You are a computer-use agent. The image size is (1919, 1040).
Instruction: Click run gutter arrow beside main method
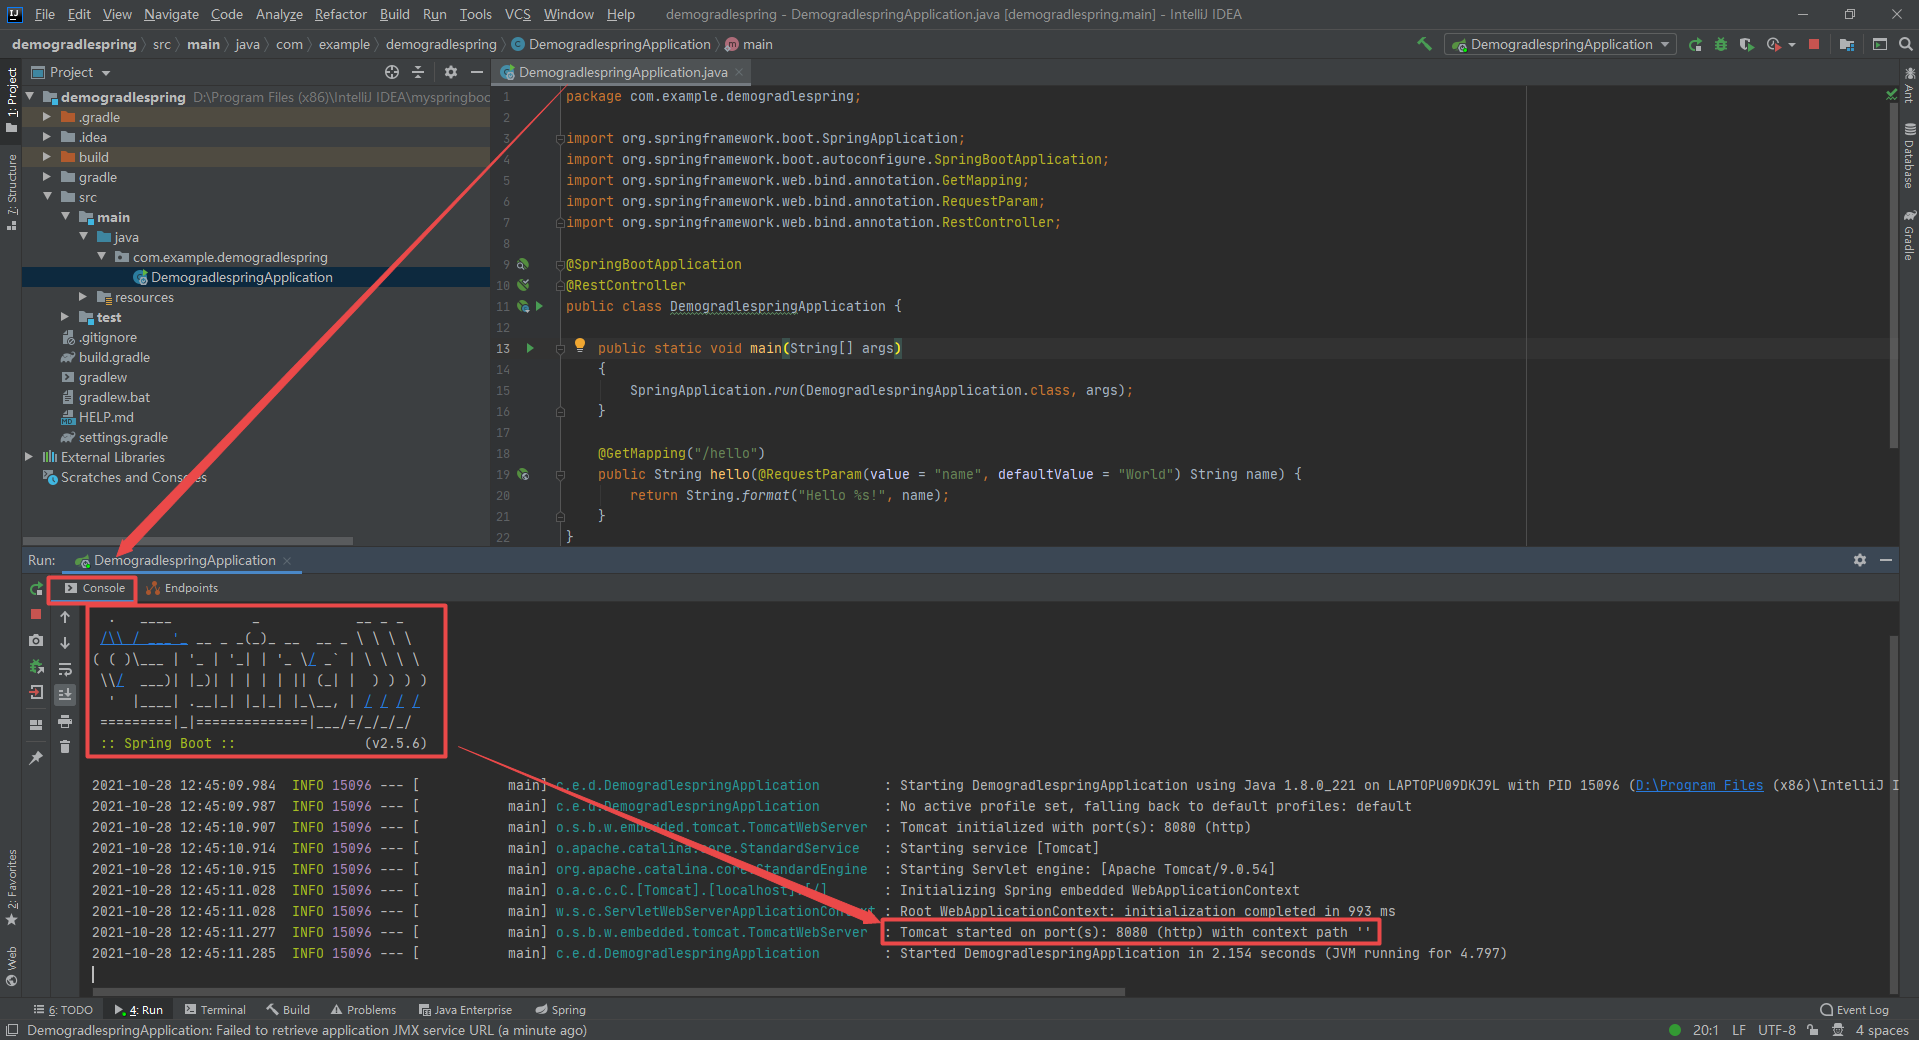[530, 348]
